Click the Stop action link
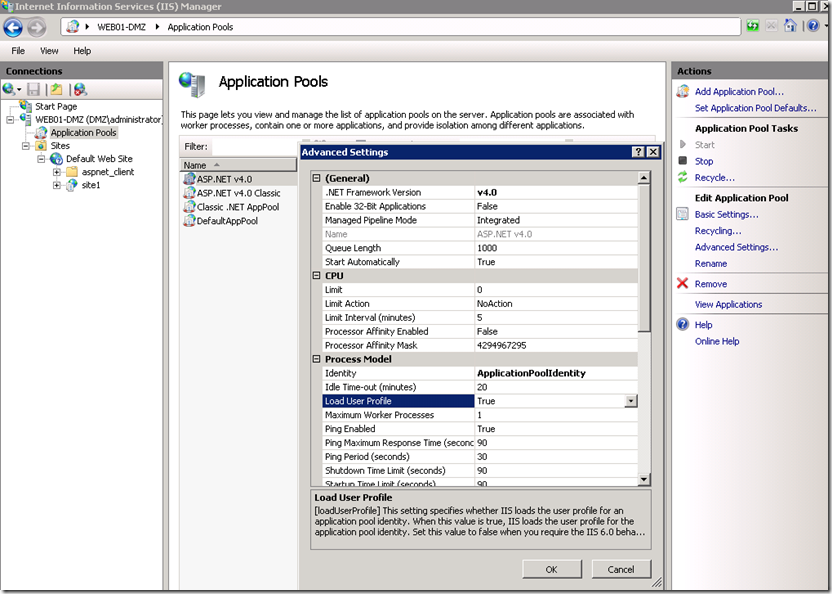The image size is (832, 594). [704, 161]
